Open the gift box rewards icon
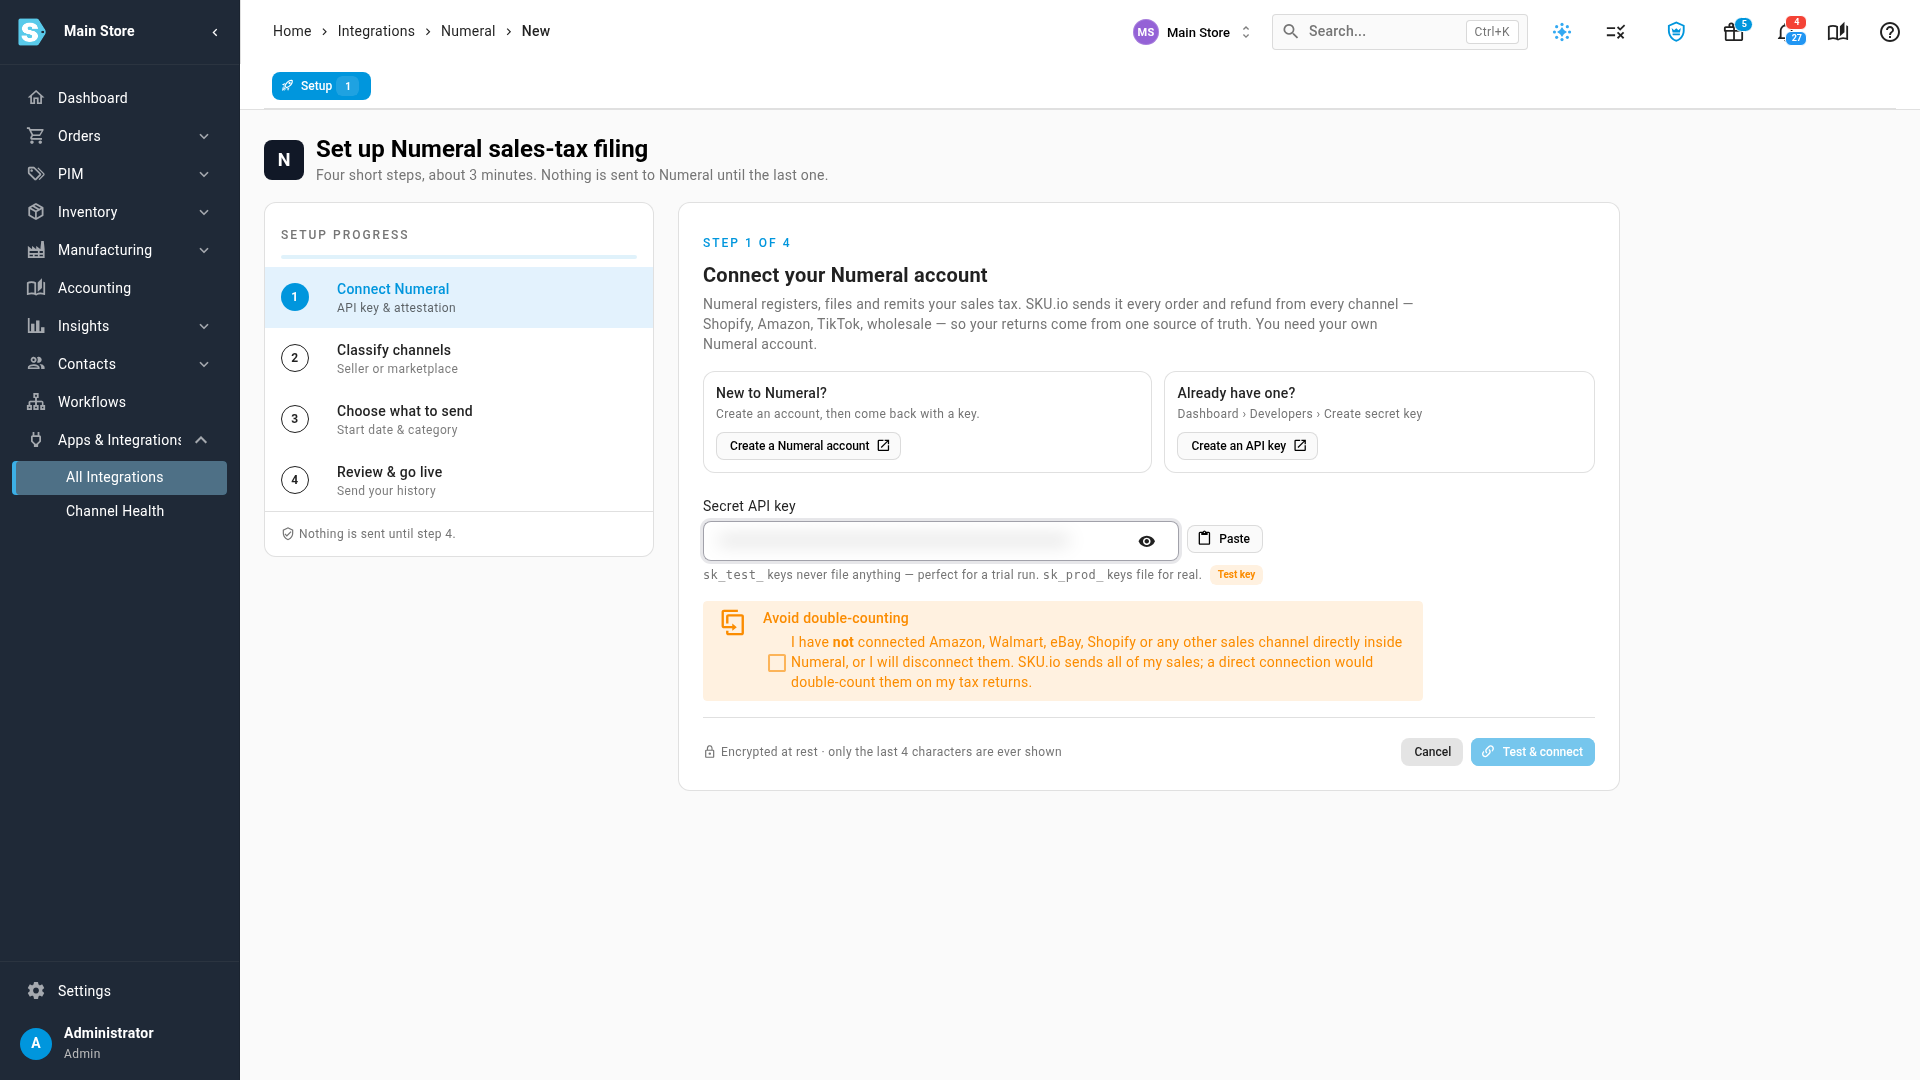This screenshot has height=1080, width=1920. pyautogui.click(x=1734, y=32)
